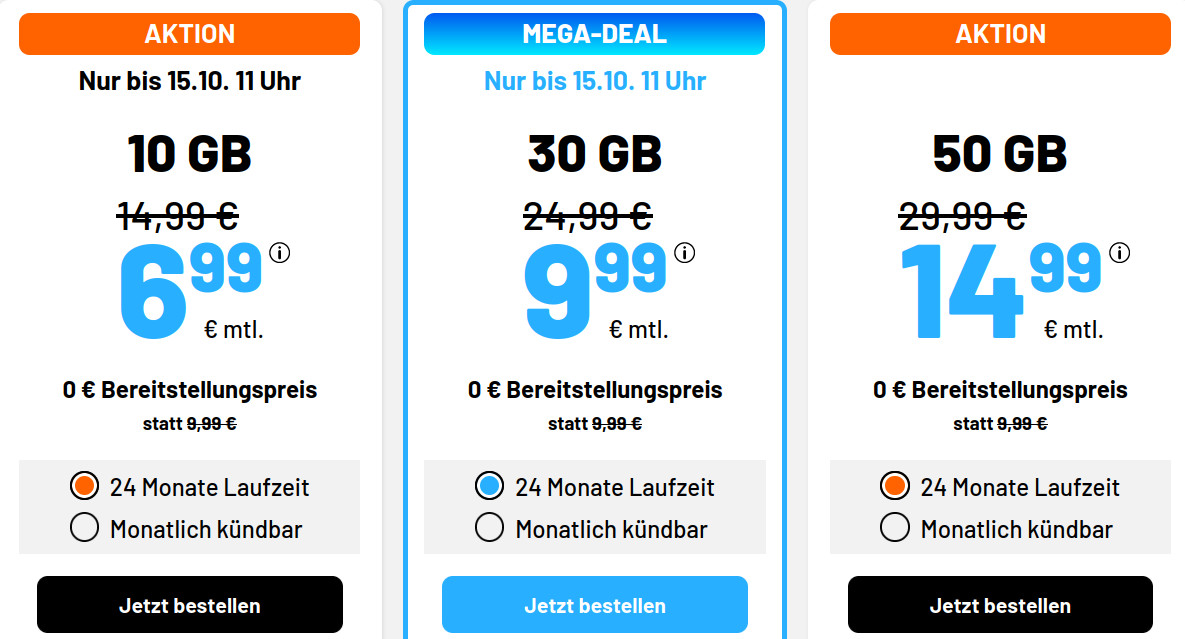Screen dimensions: 1185x639
Task: Click the info icon next to the 9,99 € MEGA-DEAL price
Action: [686, 254]
